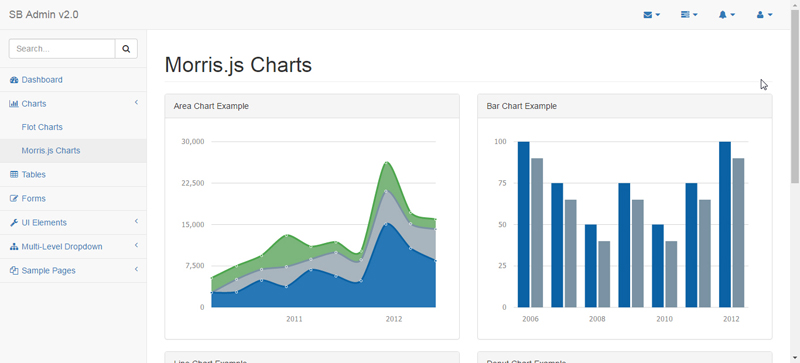Click the 22,500 y-axis label
The image size is (800, 363).
(193, 183)
